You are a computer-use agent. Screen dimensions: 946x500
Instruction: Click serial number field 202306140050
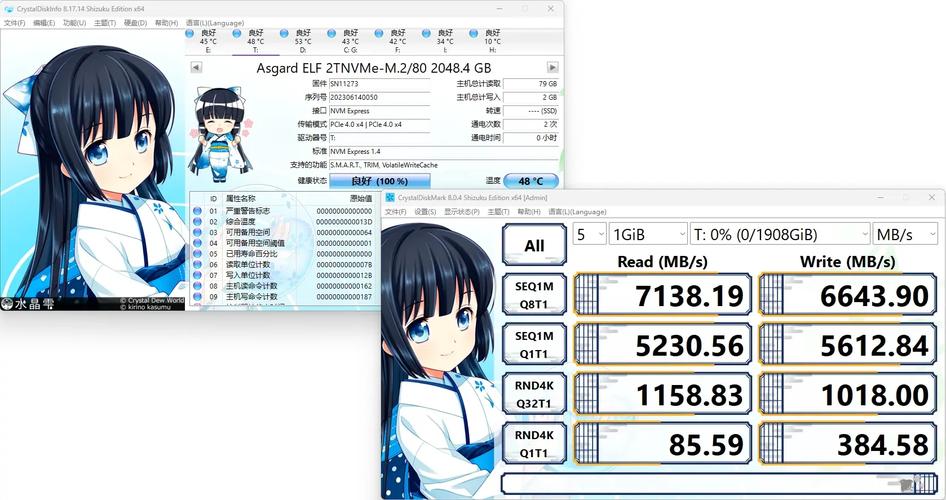pyautogui.click(x=379, y=97)
